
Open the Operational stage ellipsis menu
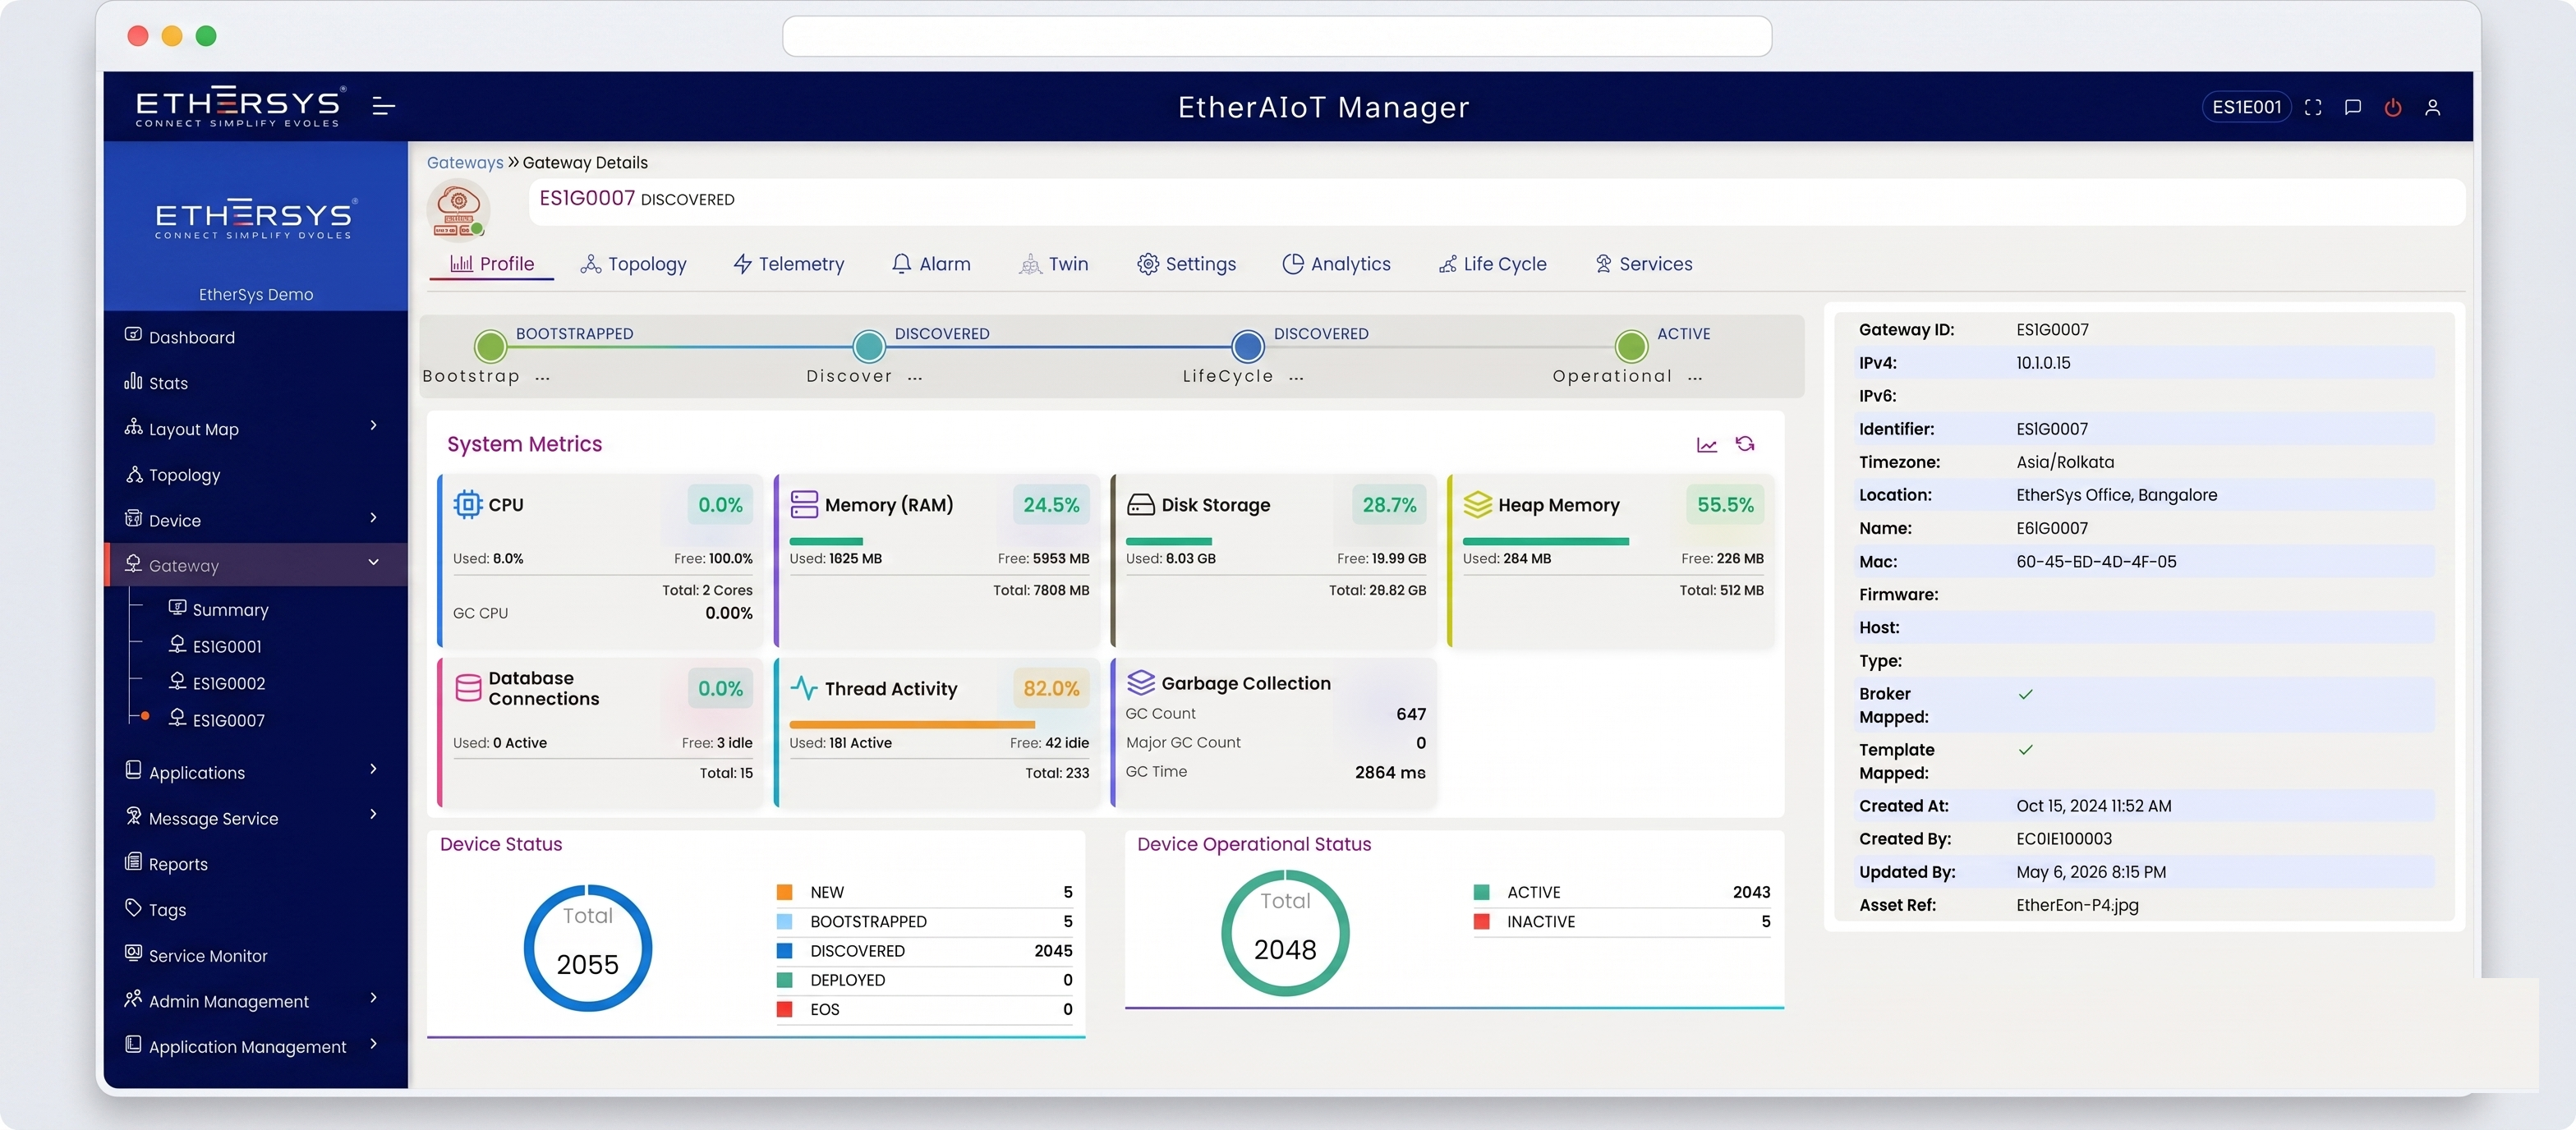click(x=1694, y=378)
